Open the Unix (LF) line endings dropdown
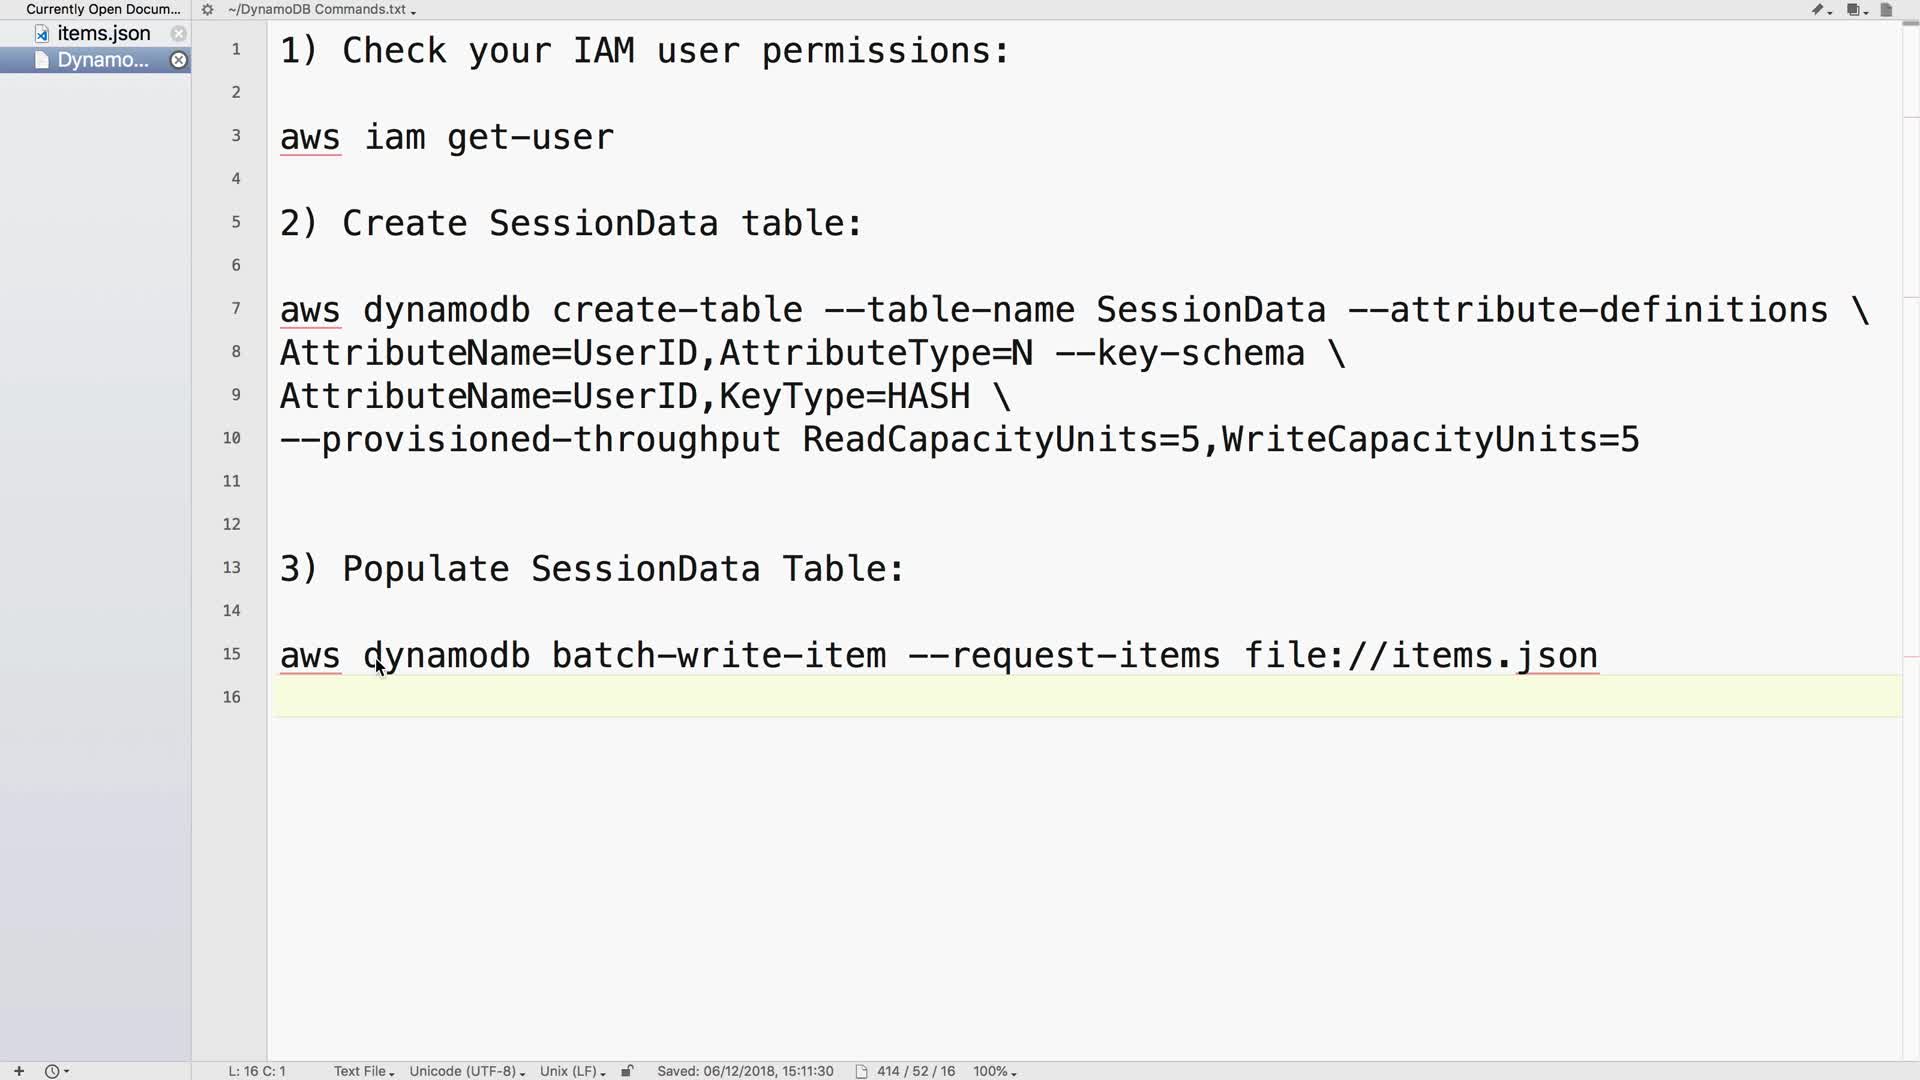Viewport: 1920px width, 1080px height. [x=572, y=1071]
